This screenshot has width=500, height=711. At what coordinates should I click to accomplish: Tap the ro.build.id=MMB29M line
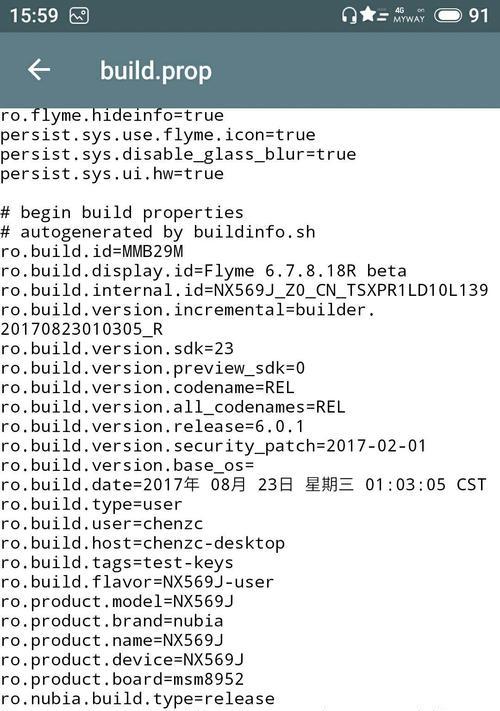(92, 251)
